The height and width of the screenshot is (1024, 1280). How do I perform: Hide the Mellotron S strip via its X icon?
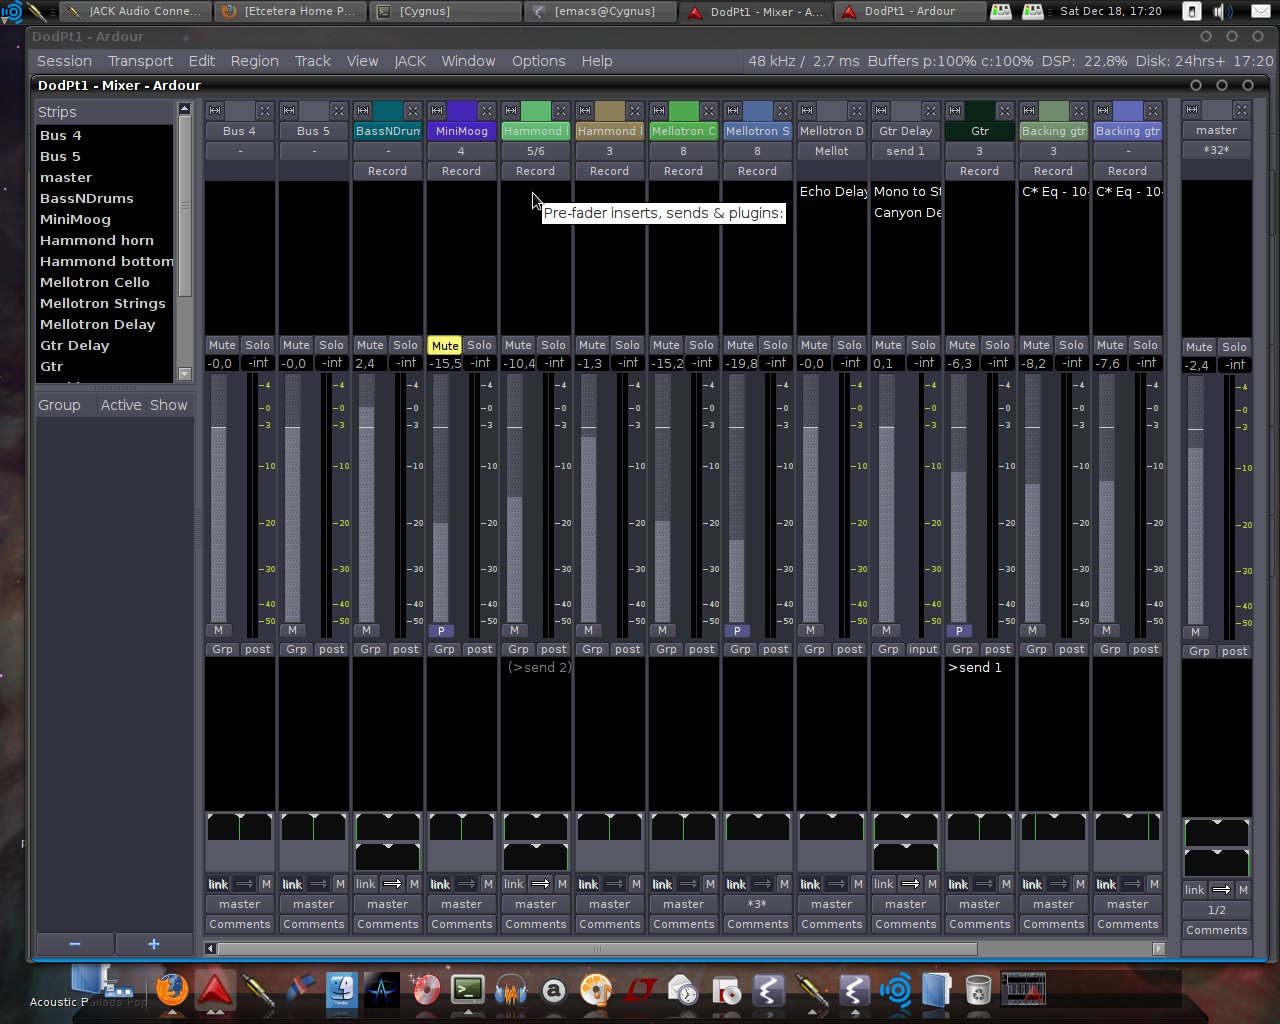point(782,110)
